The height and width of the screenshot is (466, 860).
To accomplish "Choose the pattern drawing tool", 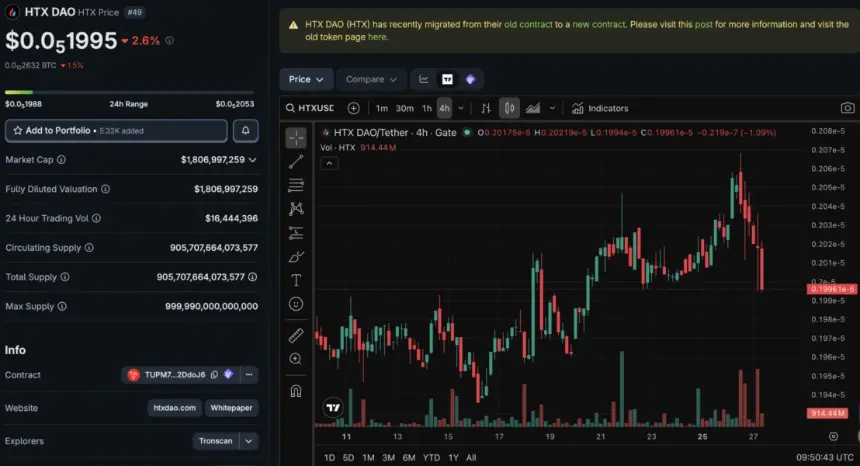I will [296, 209].
